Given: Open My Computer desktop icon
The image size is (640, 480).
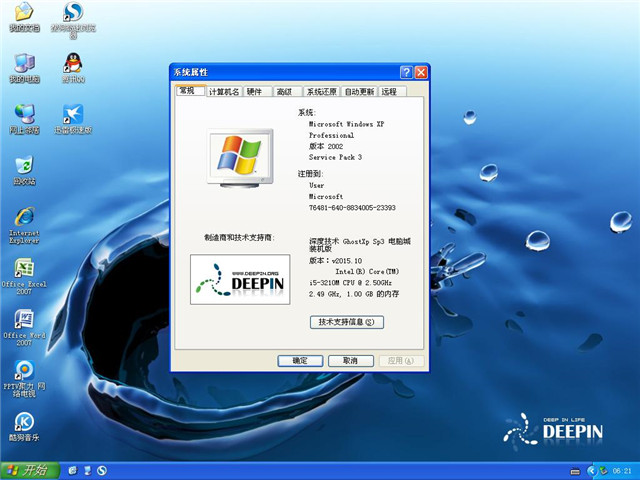Looking at the screenshot, I should click(x=22, y=63).
